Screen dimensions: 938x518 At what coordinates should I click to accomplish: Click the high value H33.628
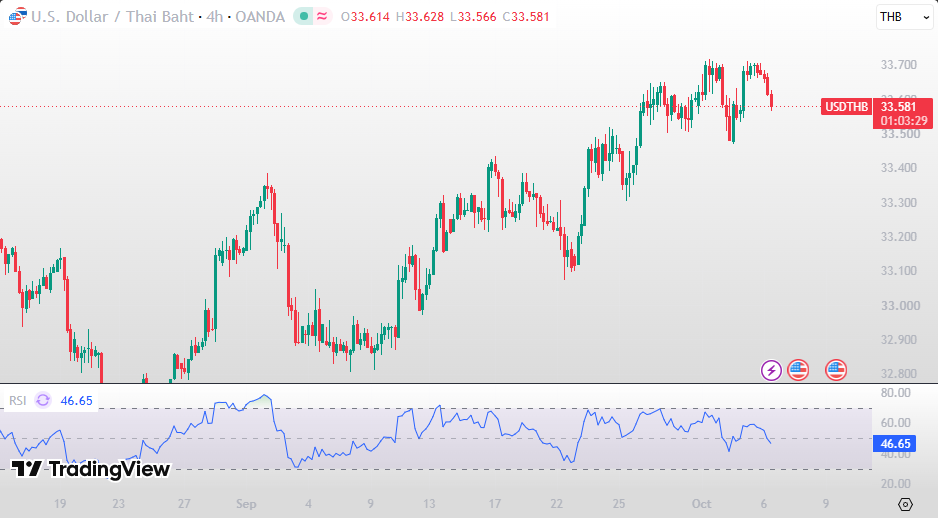coord(420,17)
